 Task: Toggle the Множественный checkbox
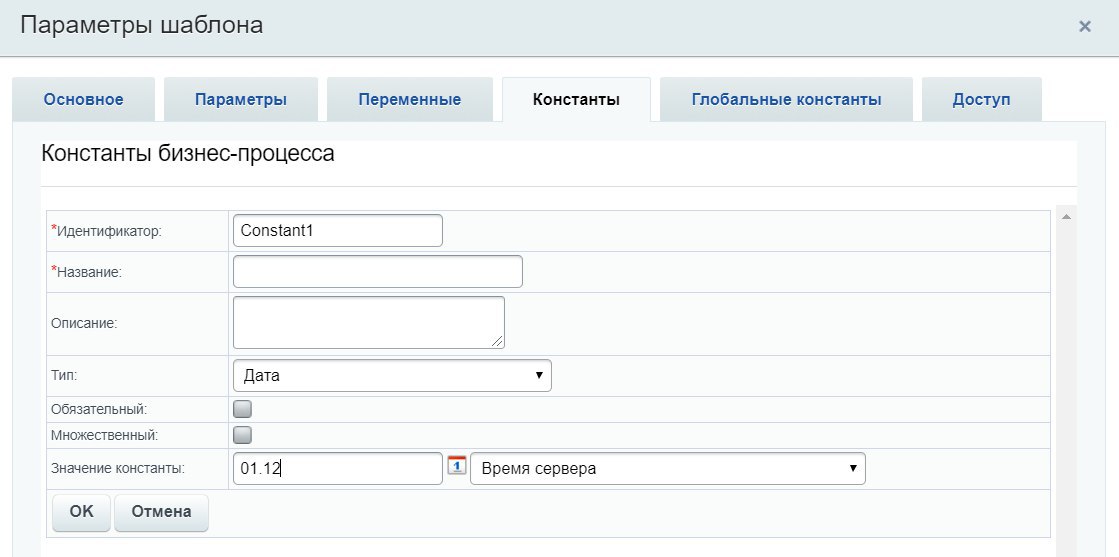coord(242,435)
